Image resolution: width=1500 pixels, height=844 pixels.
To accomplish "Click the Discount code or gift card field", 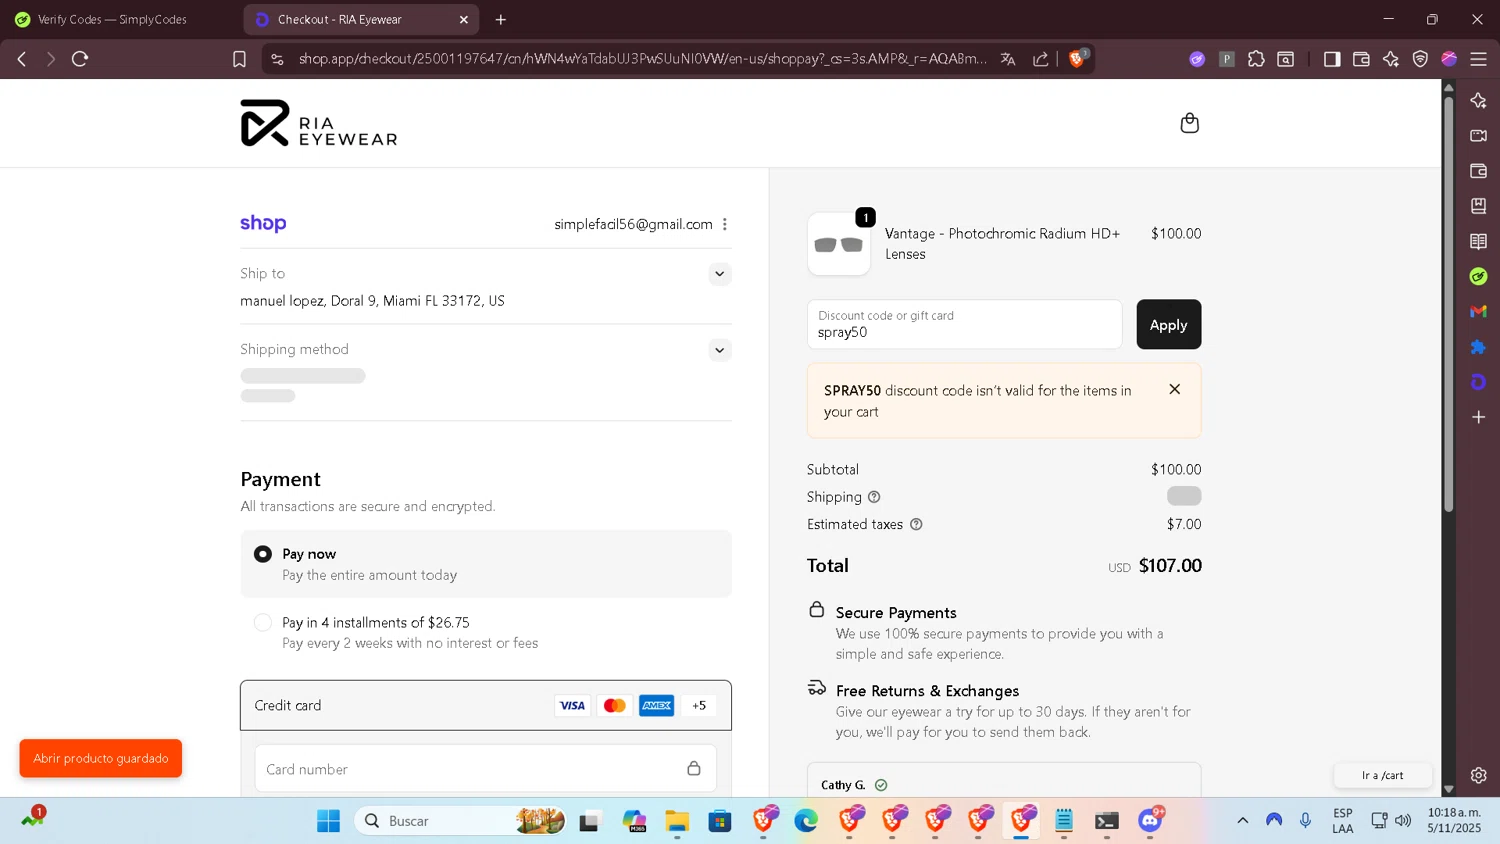I will (964, 325).
